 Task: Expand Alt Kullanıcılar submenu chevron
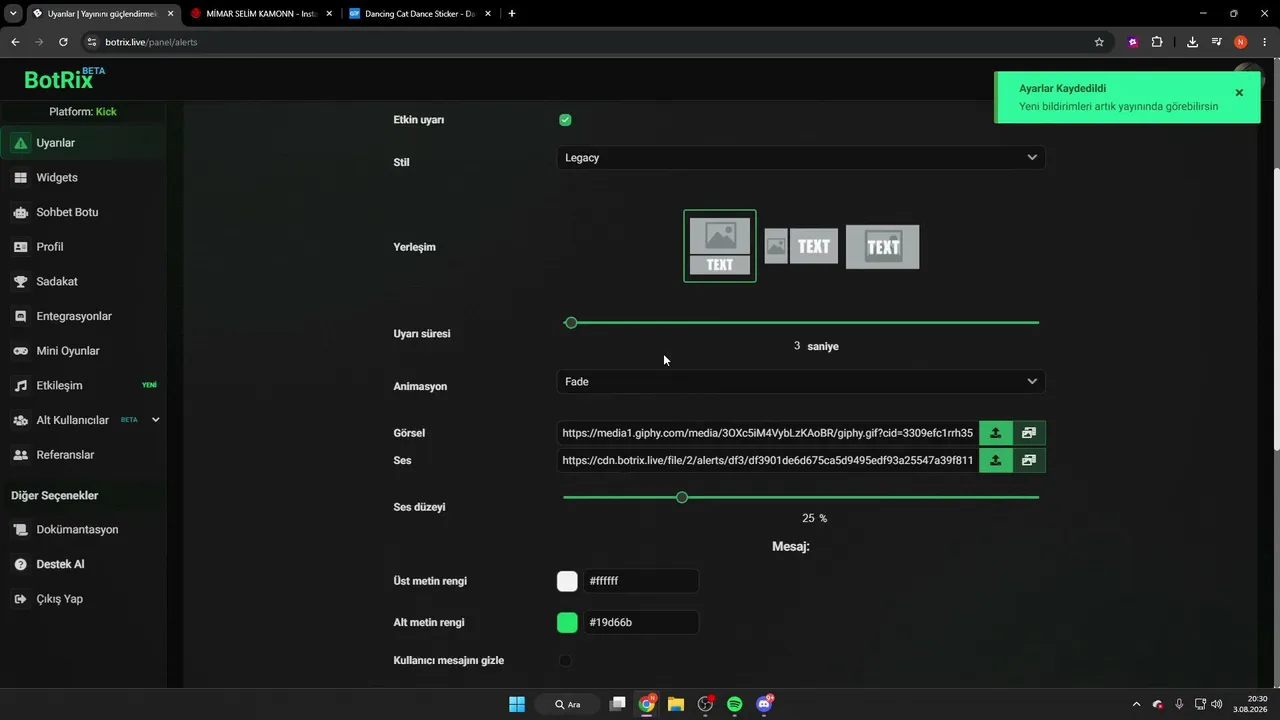tap(155, 420)
